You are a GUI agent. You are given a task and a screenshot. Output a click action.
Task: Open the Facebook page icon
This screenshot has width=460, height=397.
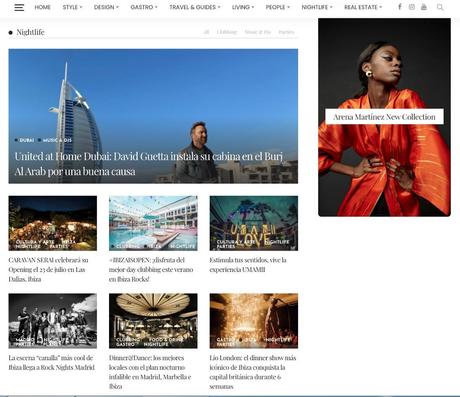point(400,7)
